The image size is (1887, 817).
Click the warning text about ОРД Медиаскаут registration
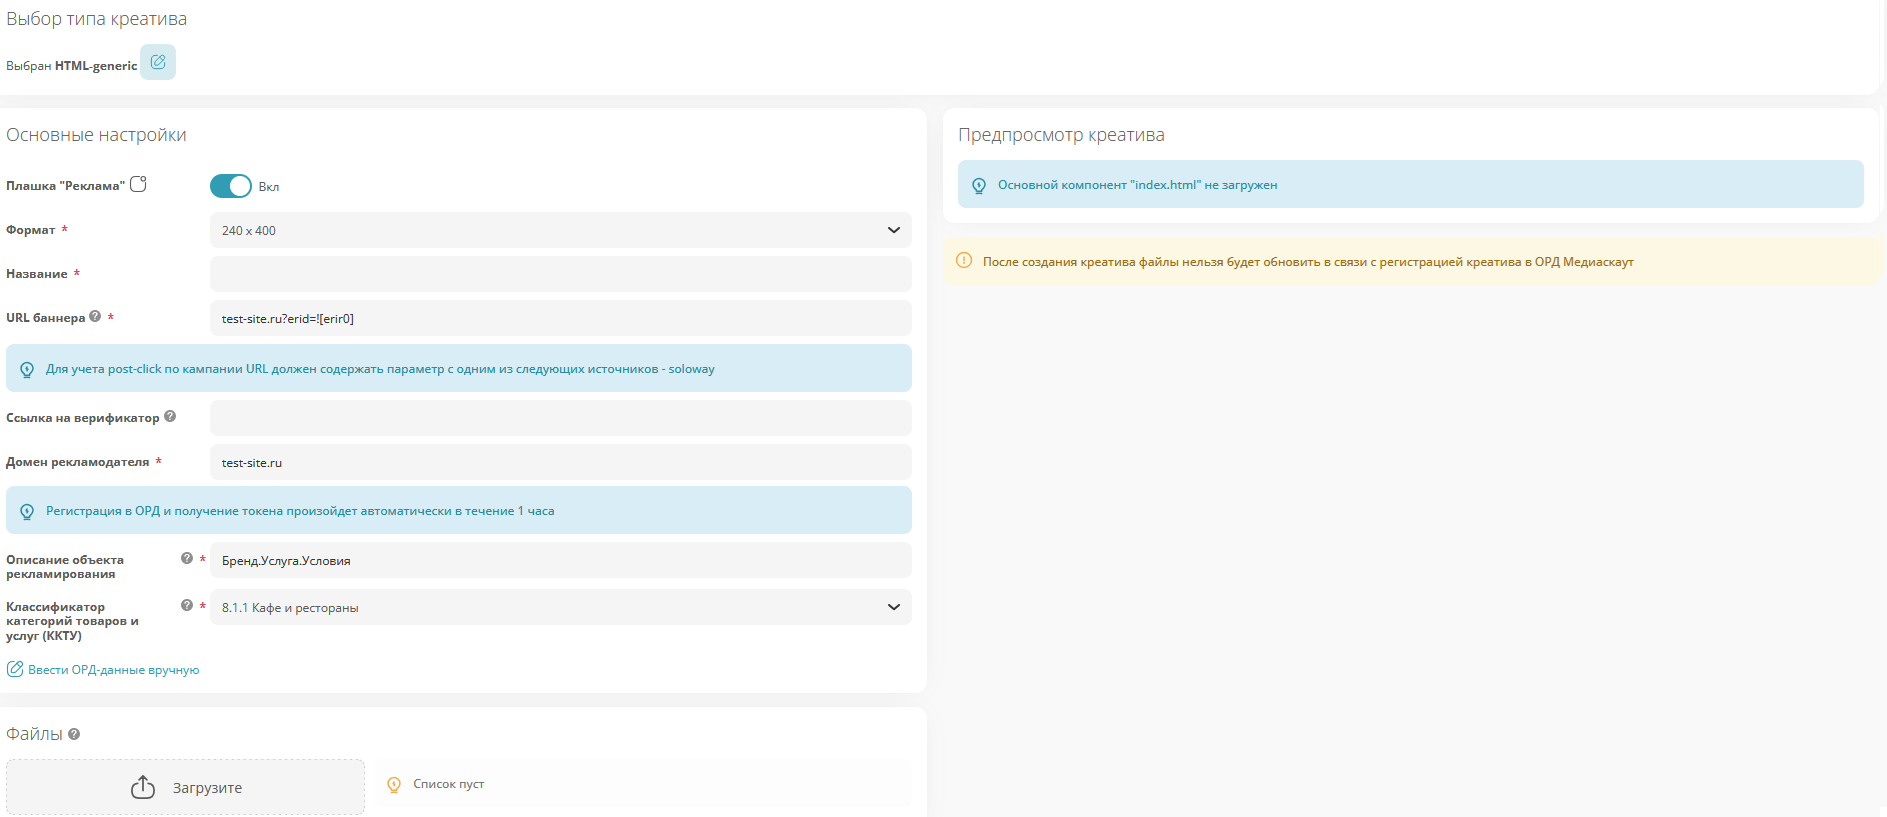1308,262
